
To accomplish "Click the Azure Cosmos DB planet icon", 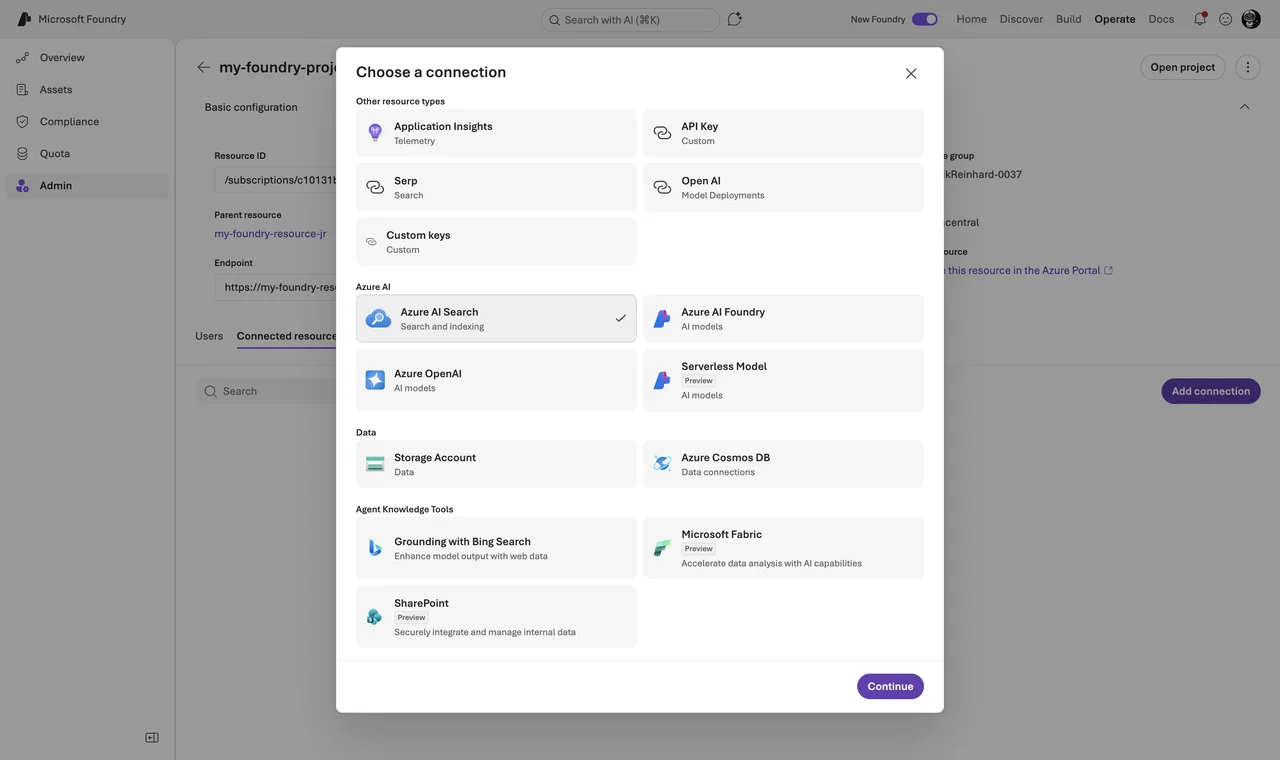I will (662, 464).
